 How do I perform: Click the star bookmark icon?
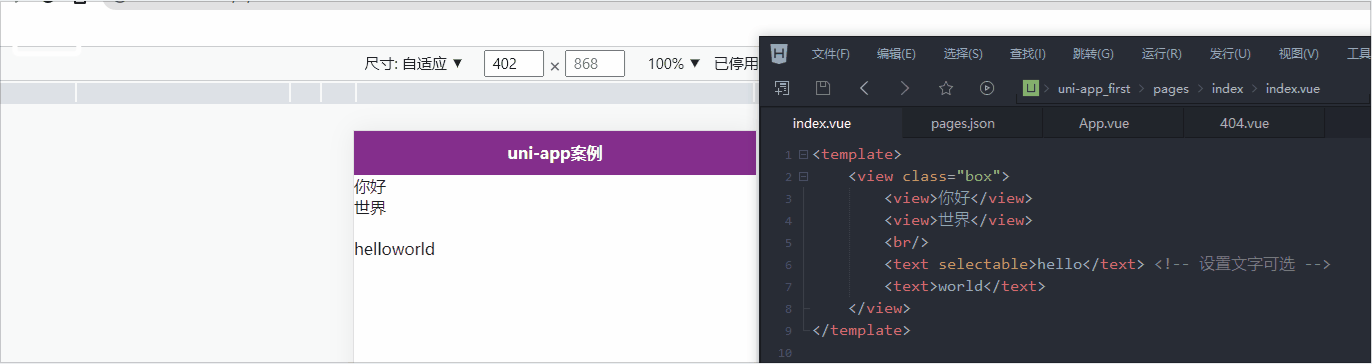click(946, 88)
